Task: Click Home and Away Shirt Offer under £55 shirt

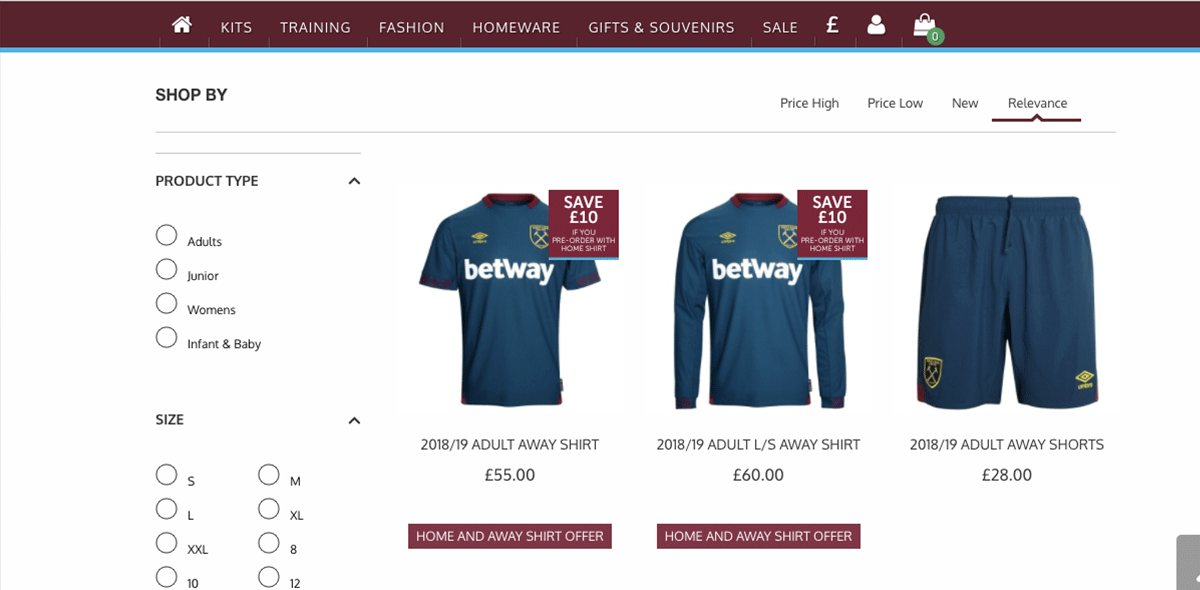Action: pos(510,536)
